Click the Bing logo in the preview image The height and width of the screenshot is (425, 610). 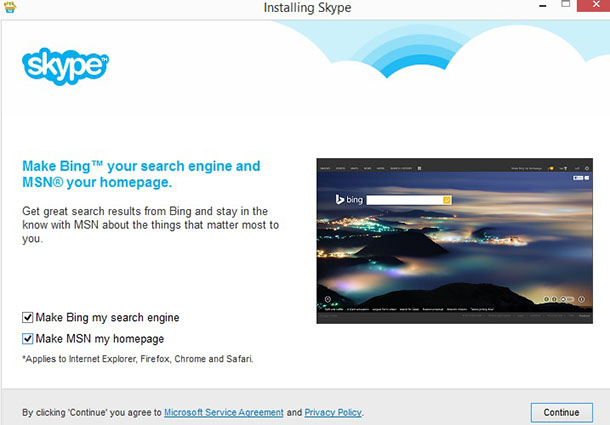tap(349, 200)
